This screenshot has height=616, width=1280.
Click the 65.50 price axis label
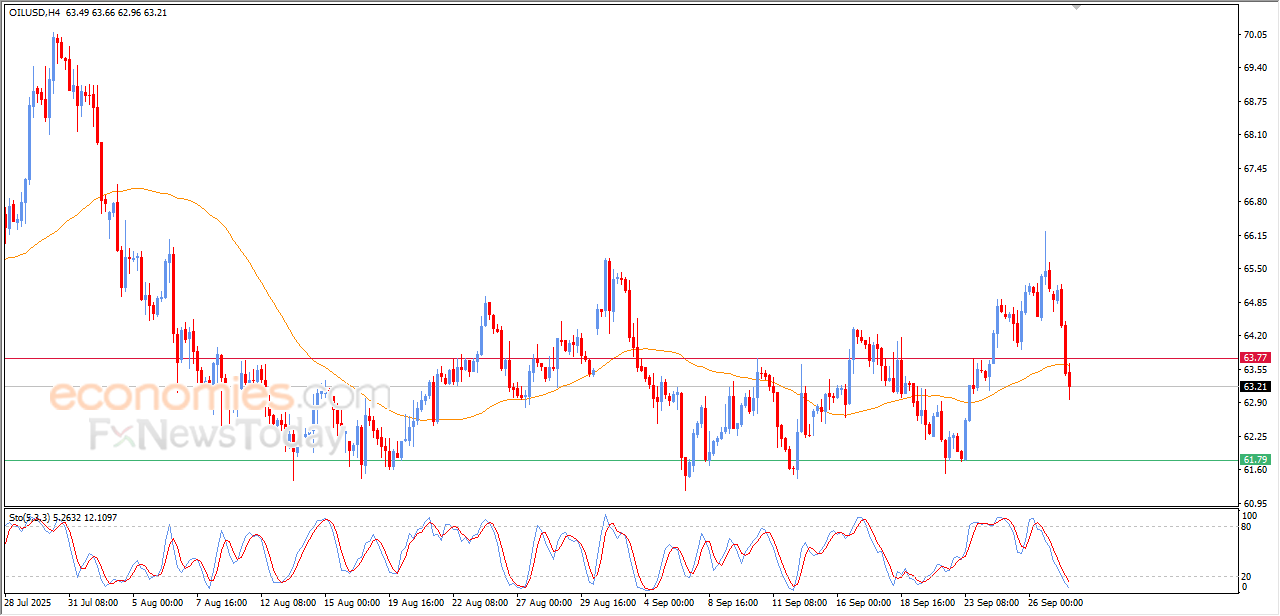(x=1257, y=269)
